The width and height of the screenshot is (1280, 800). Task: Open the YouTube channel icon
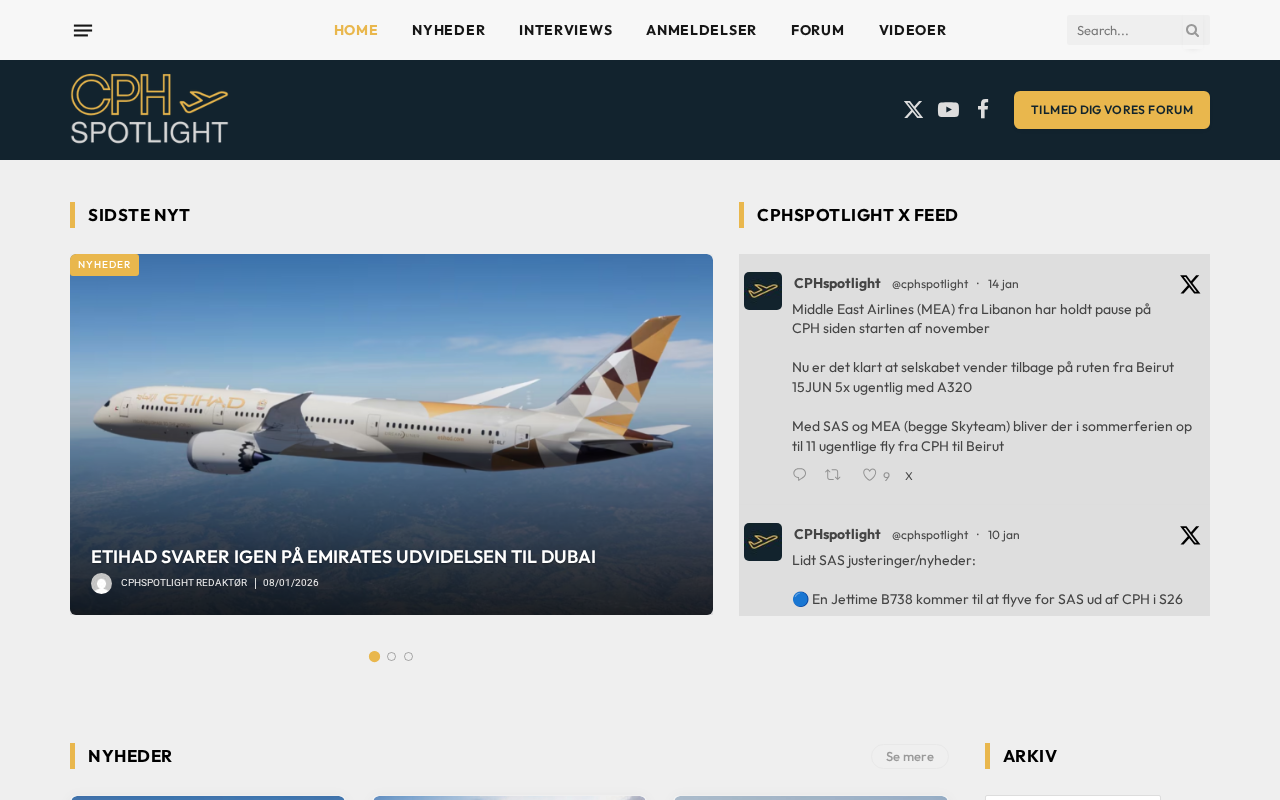point(948,110)
